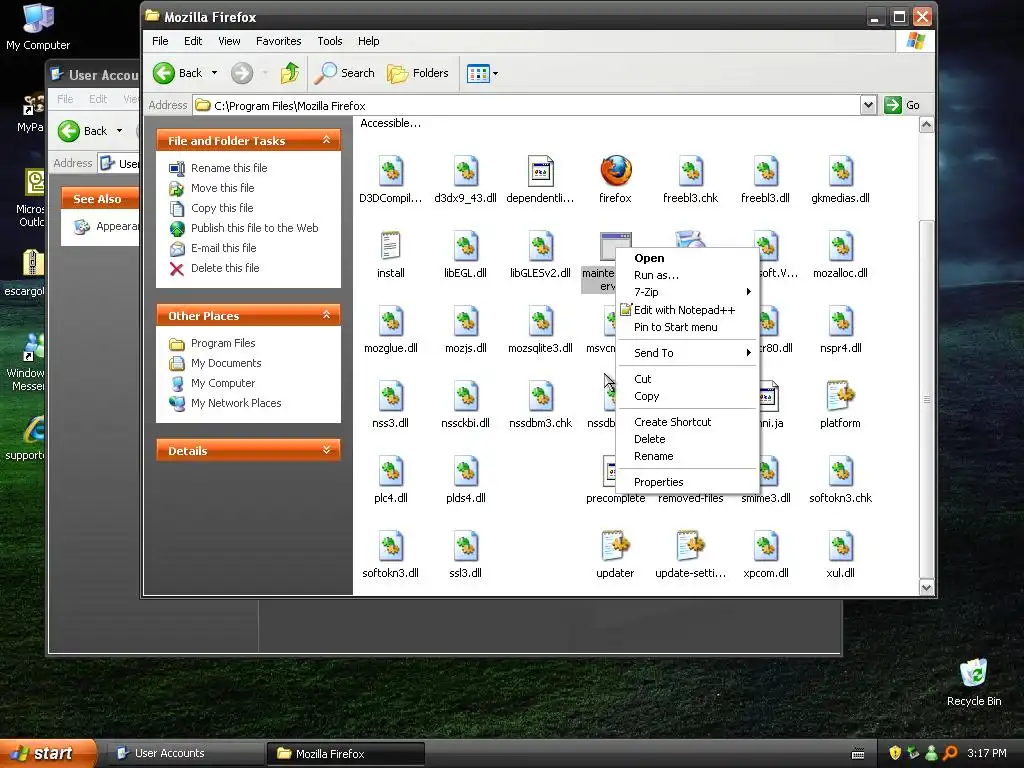Select the mozalloc.dll file
Viewport: 1024px width, 768px height.
tap(840, 254)
